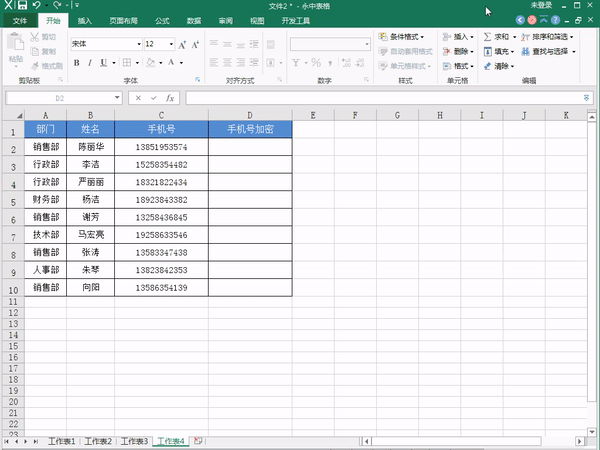Switch to the Page Layout (页面布局) tab
This screenshot has width=600, height=450.
[x=123, y=21]
